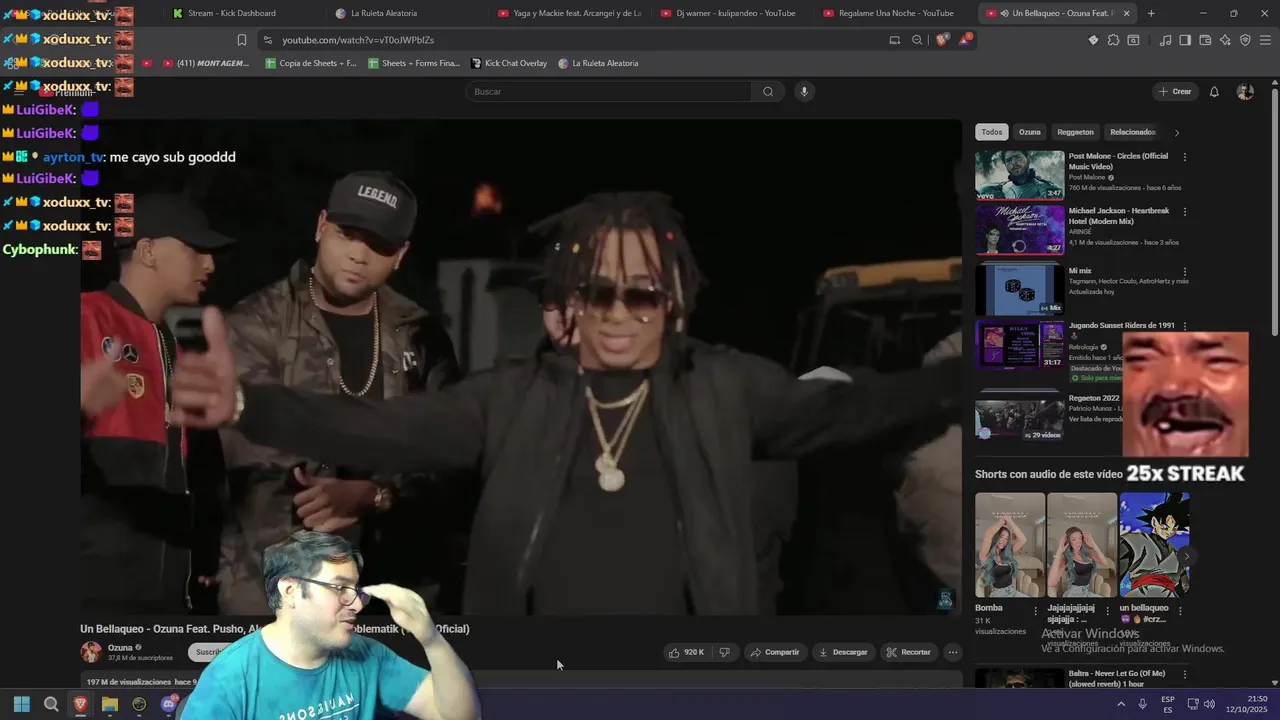Open the browser hamburger main menu

[1266, 40]
